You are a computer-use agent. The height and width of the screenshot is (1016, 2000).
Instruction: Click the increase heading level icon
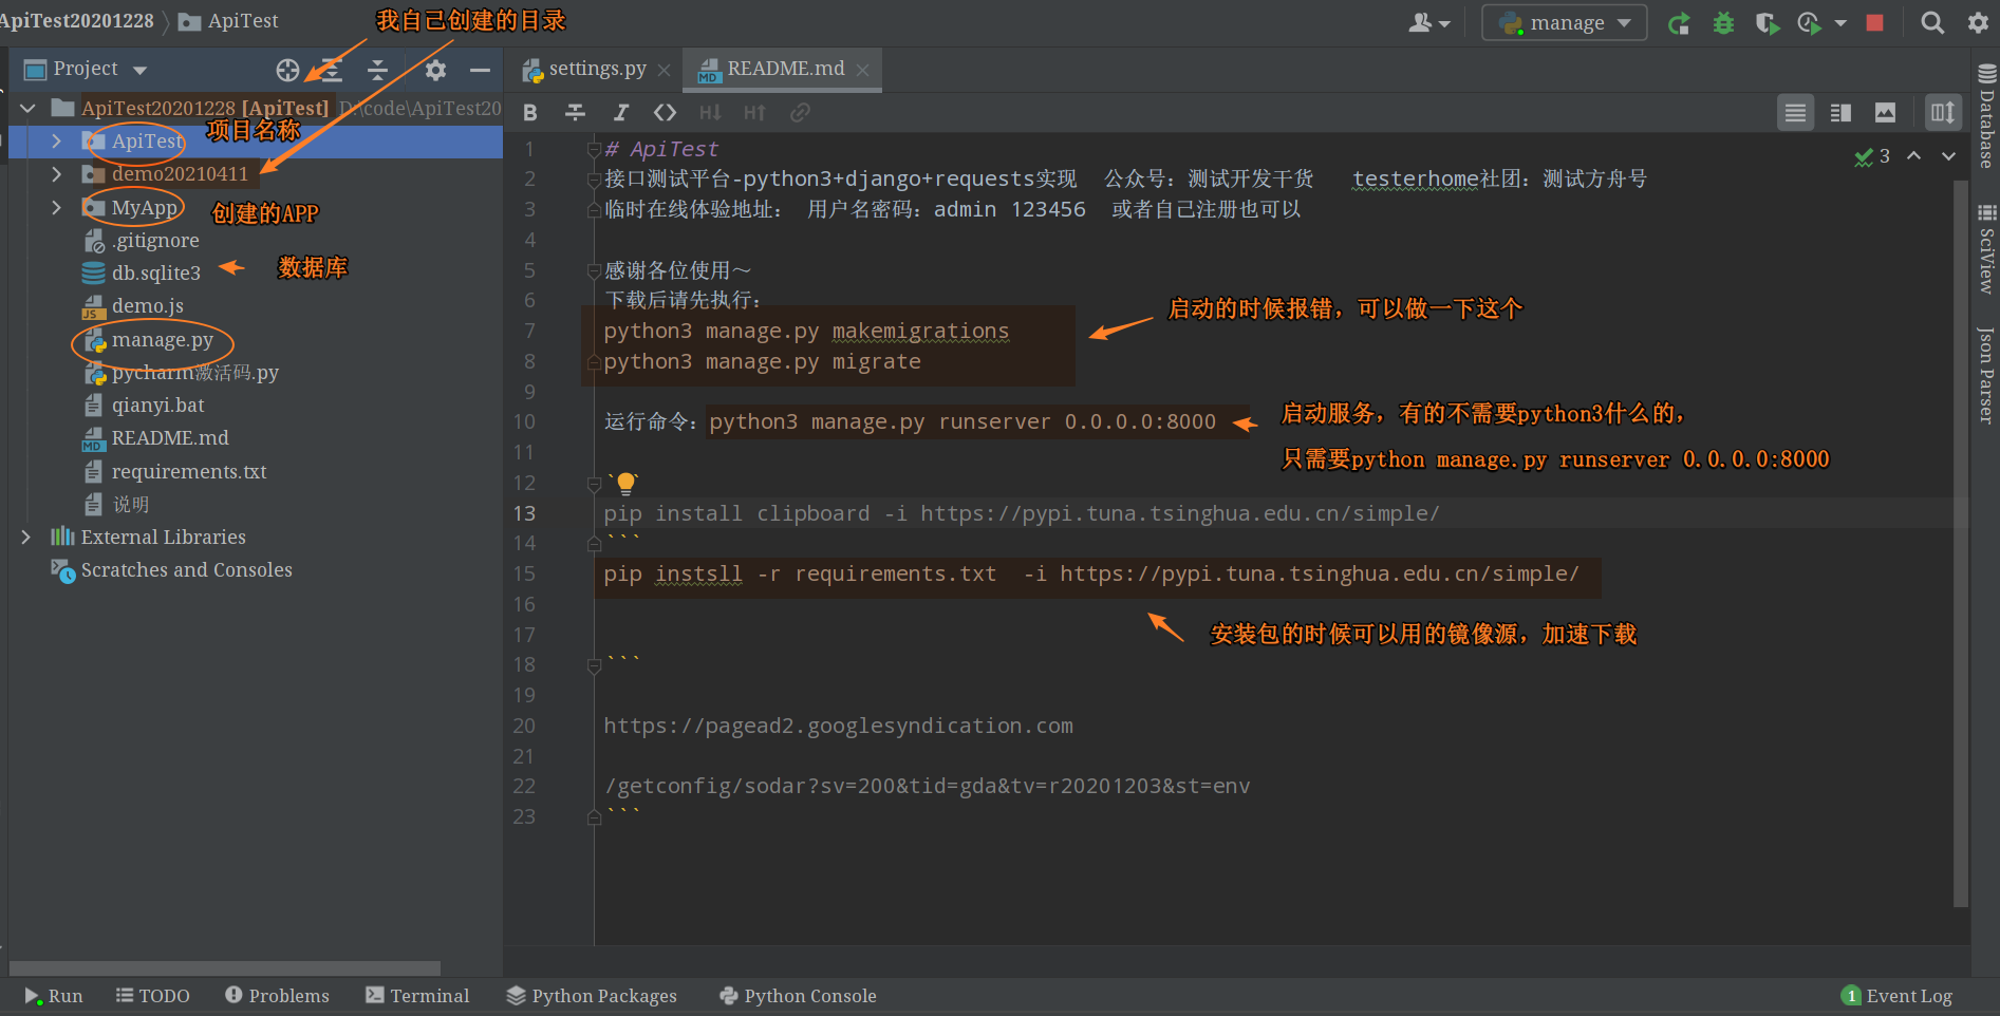click(755, 113)
